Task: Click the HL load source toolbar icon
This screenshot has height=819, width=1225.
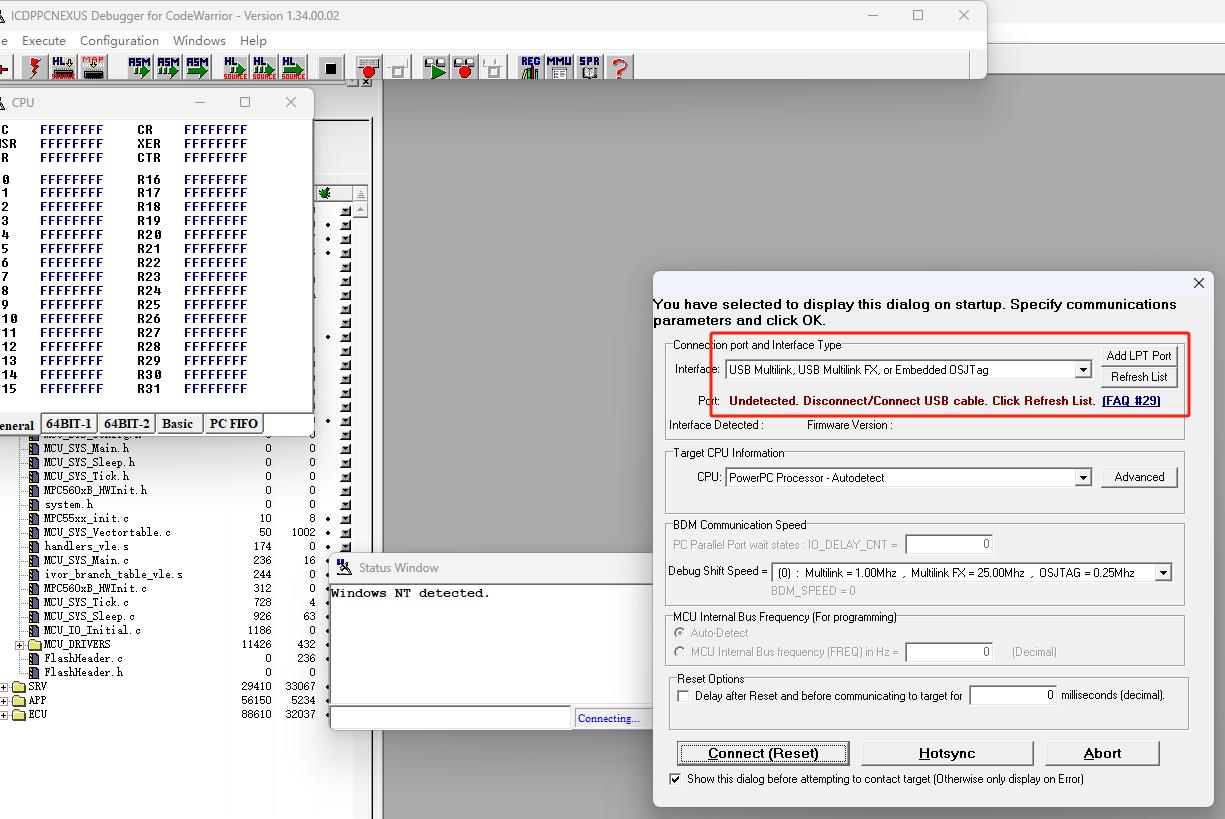Action: pyautogui.click(x=63, y=68)
